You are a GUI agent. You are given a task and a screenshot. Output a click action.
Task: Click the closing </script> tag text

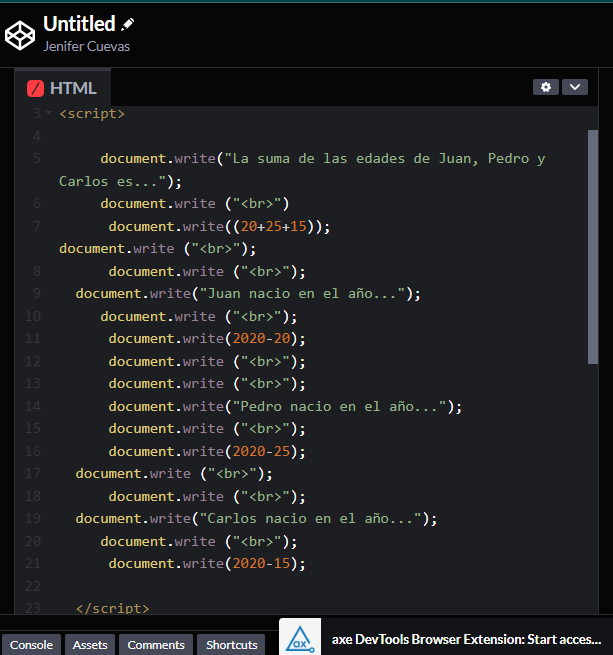click(x=112, y=608)
